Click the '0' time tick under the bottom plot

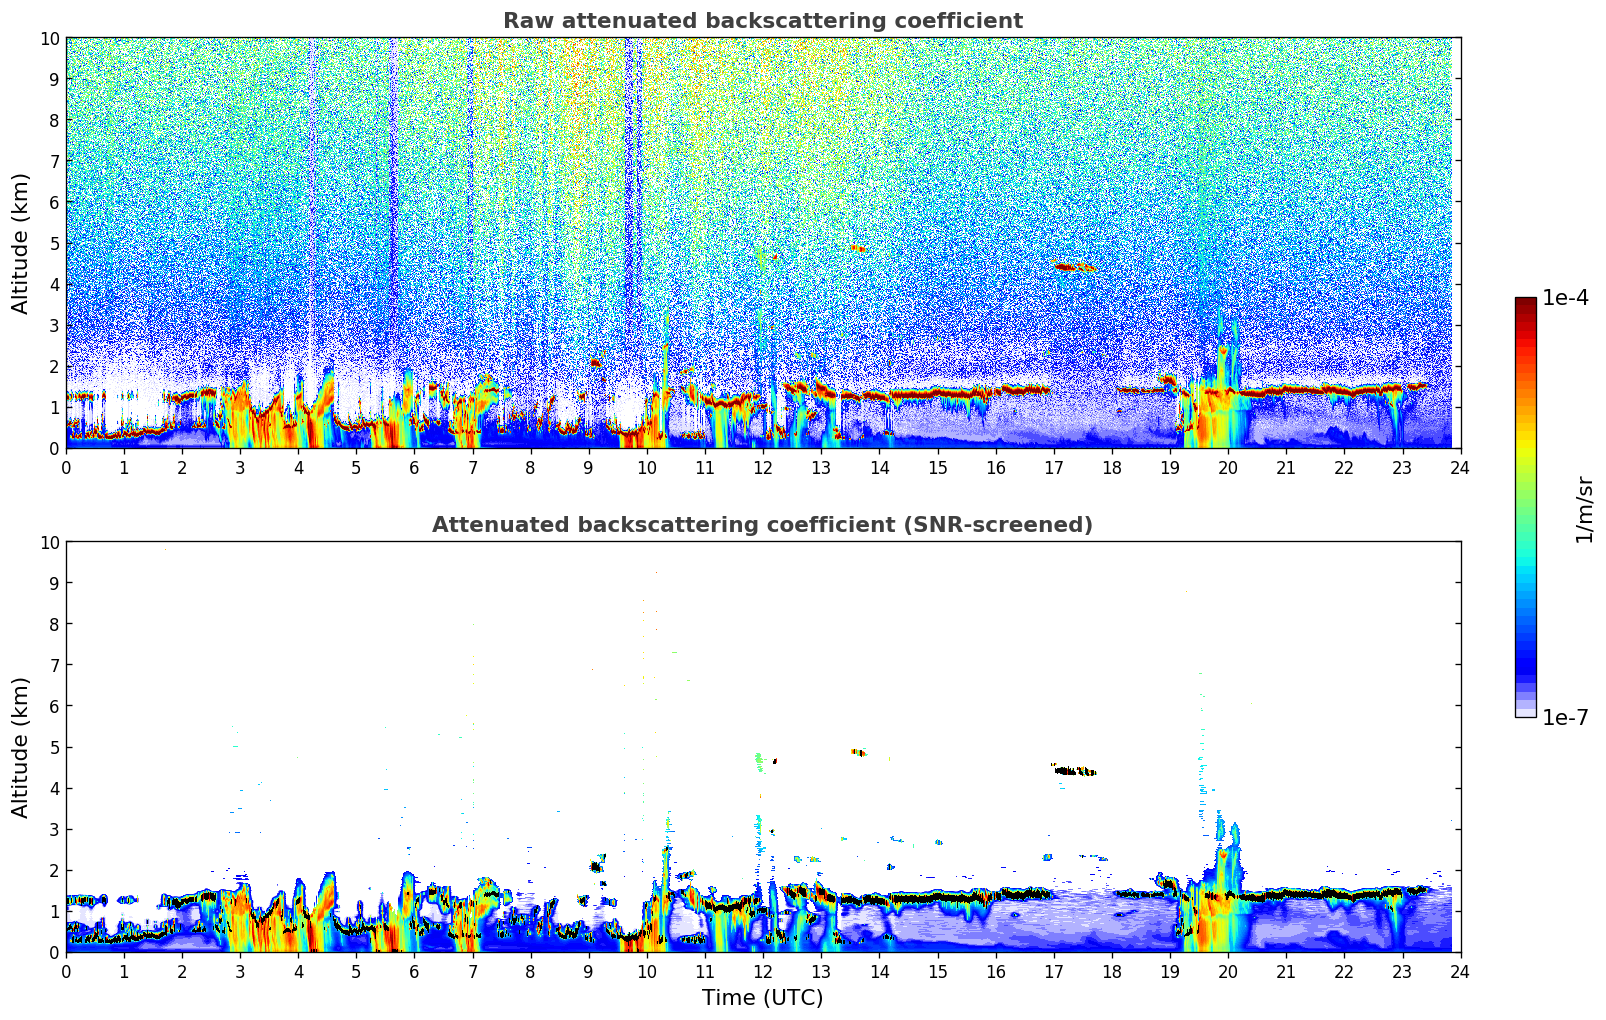67,972
